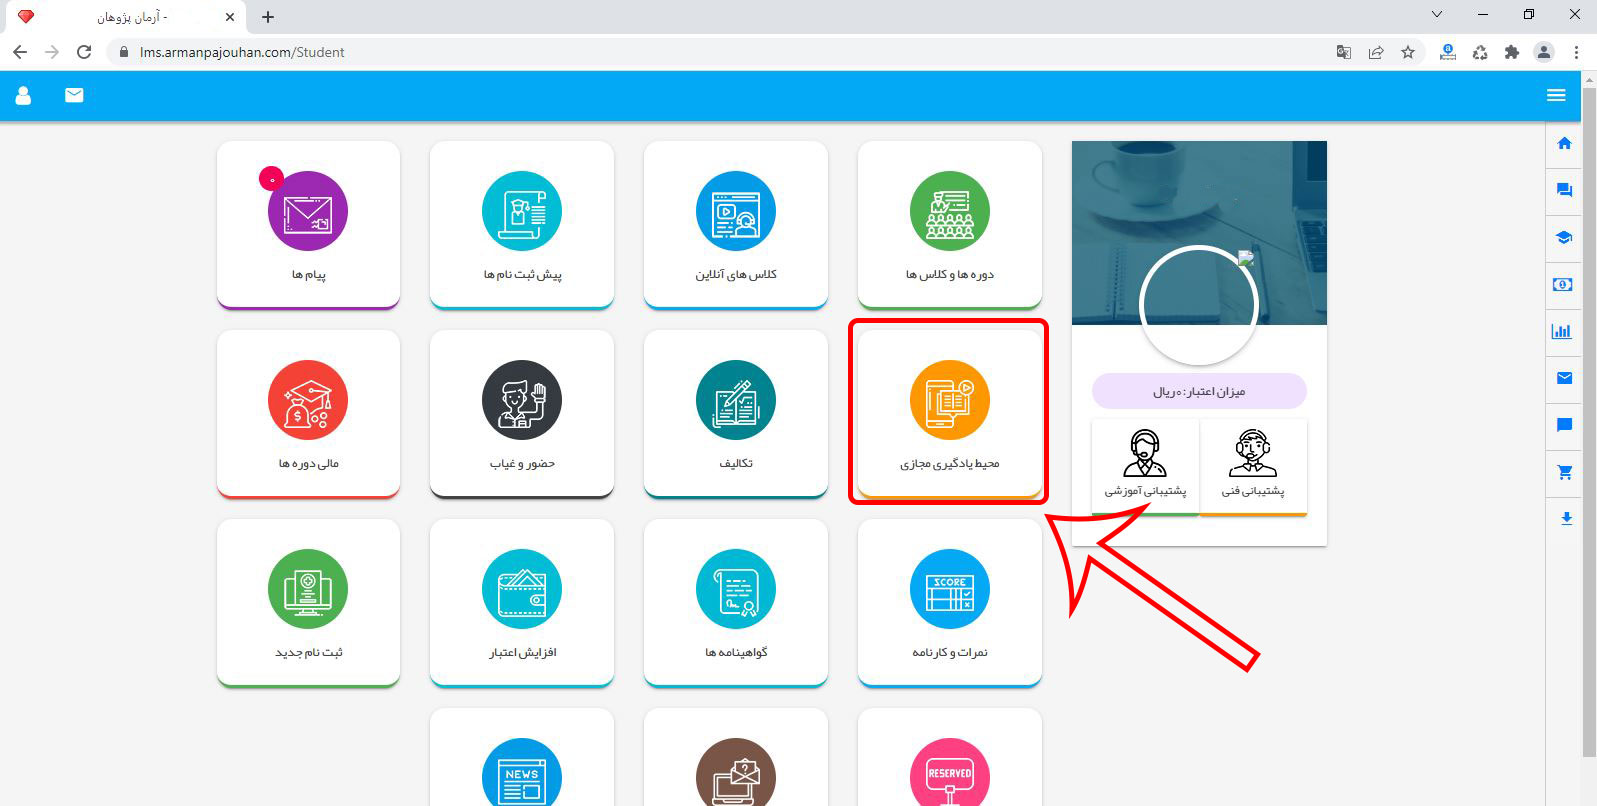1597x806 pixels.
Task: Open the Online classes (کلاس های آنلاین) tile
Action: (736, 224)
